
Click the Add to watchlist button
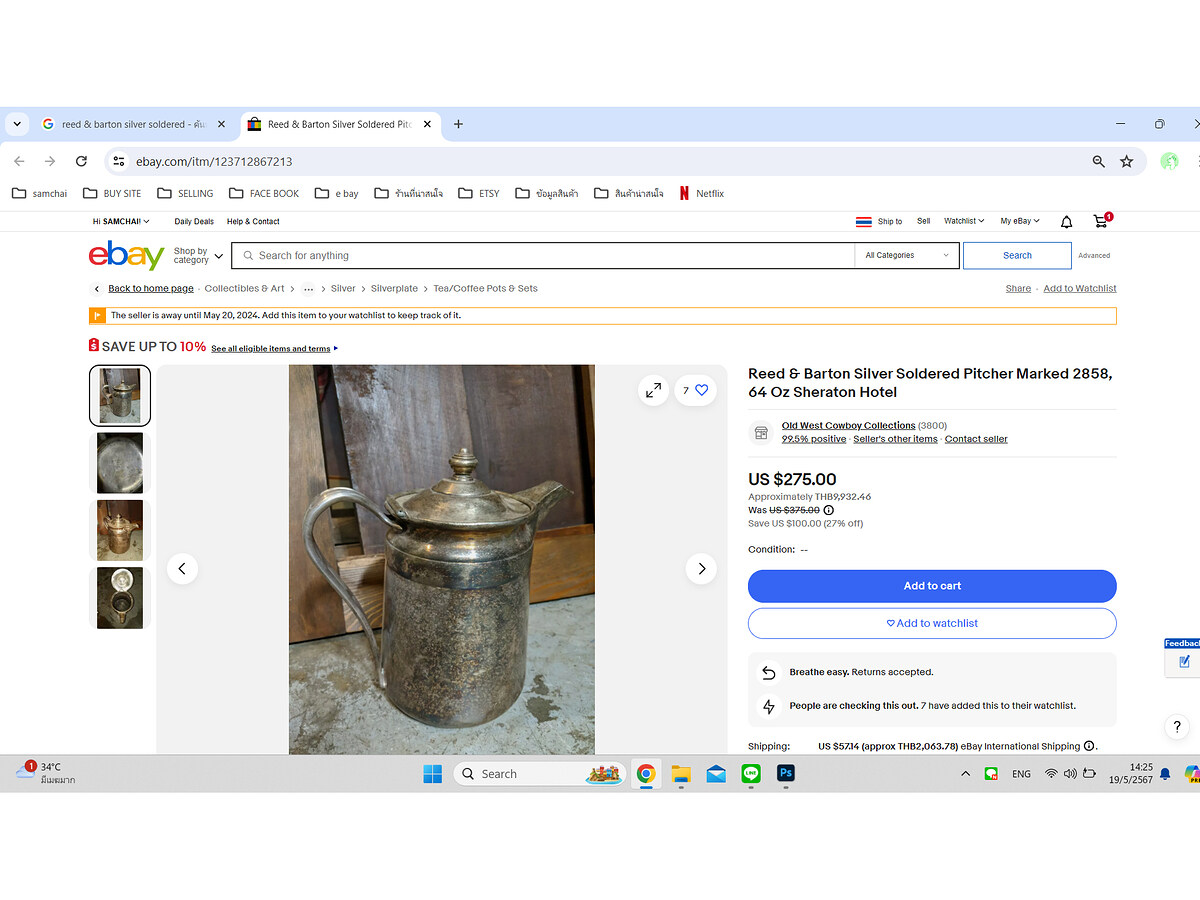[x=932, y=623]
